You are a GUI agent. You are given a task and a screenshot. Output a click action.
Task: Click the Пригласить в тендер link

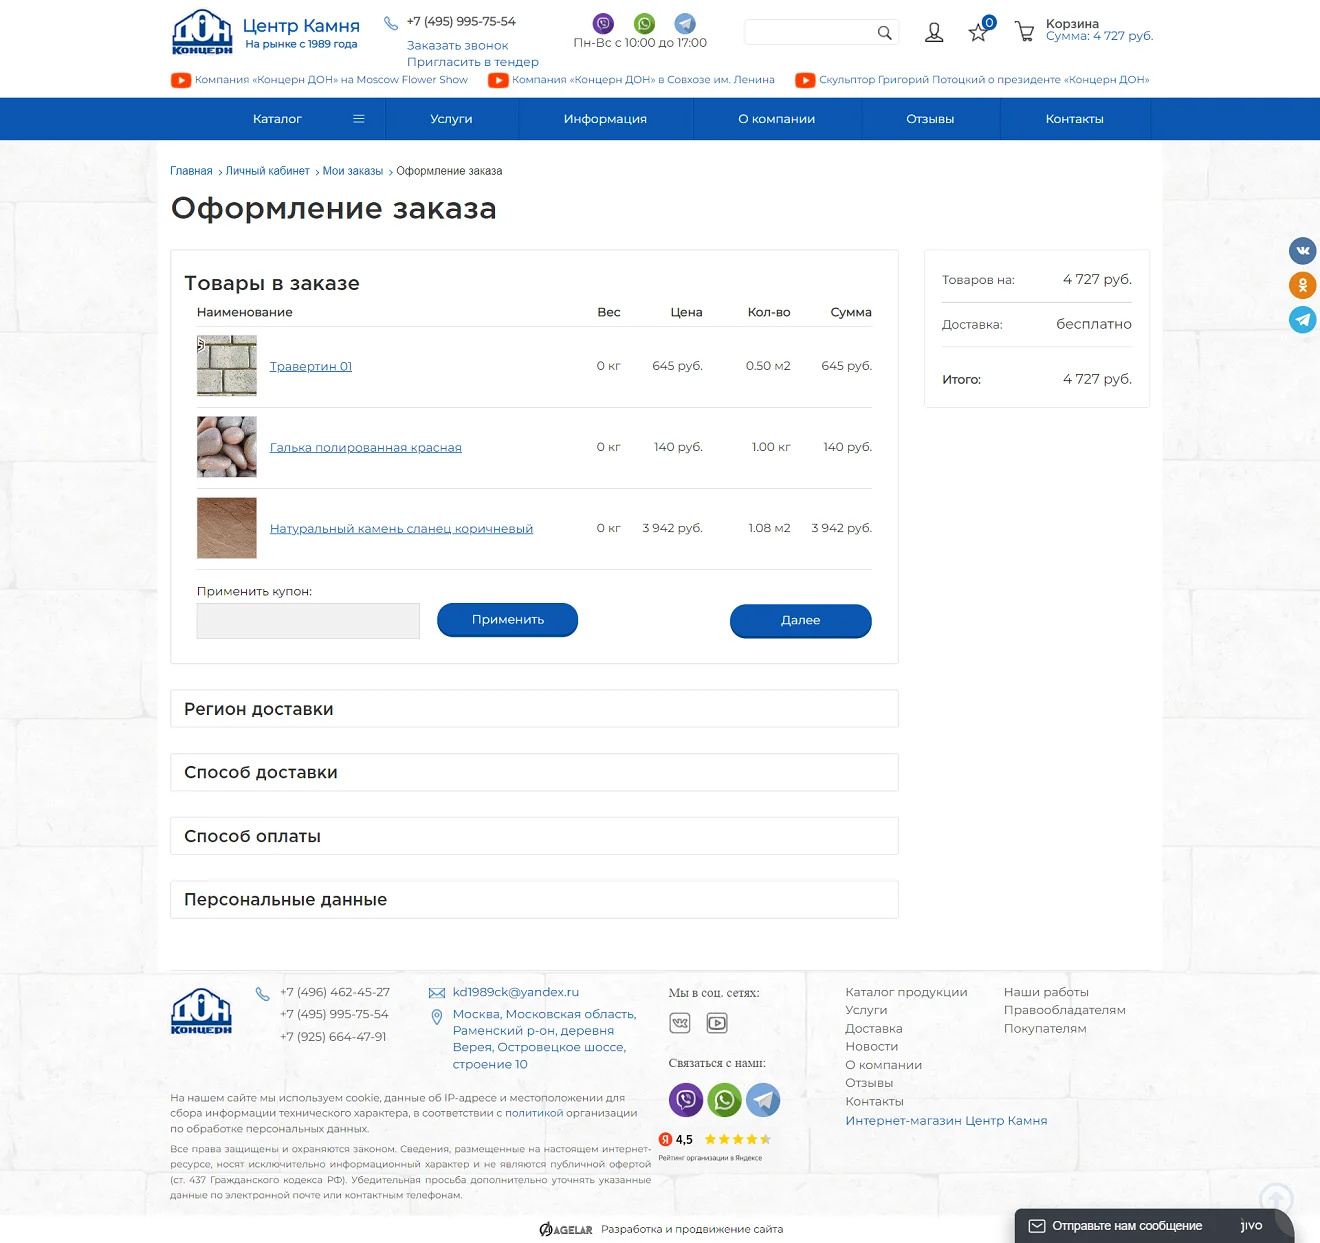pos(472,62)
